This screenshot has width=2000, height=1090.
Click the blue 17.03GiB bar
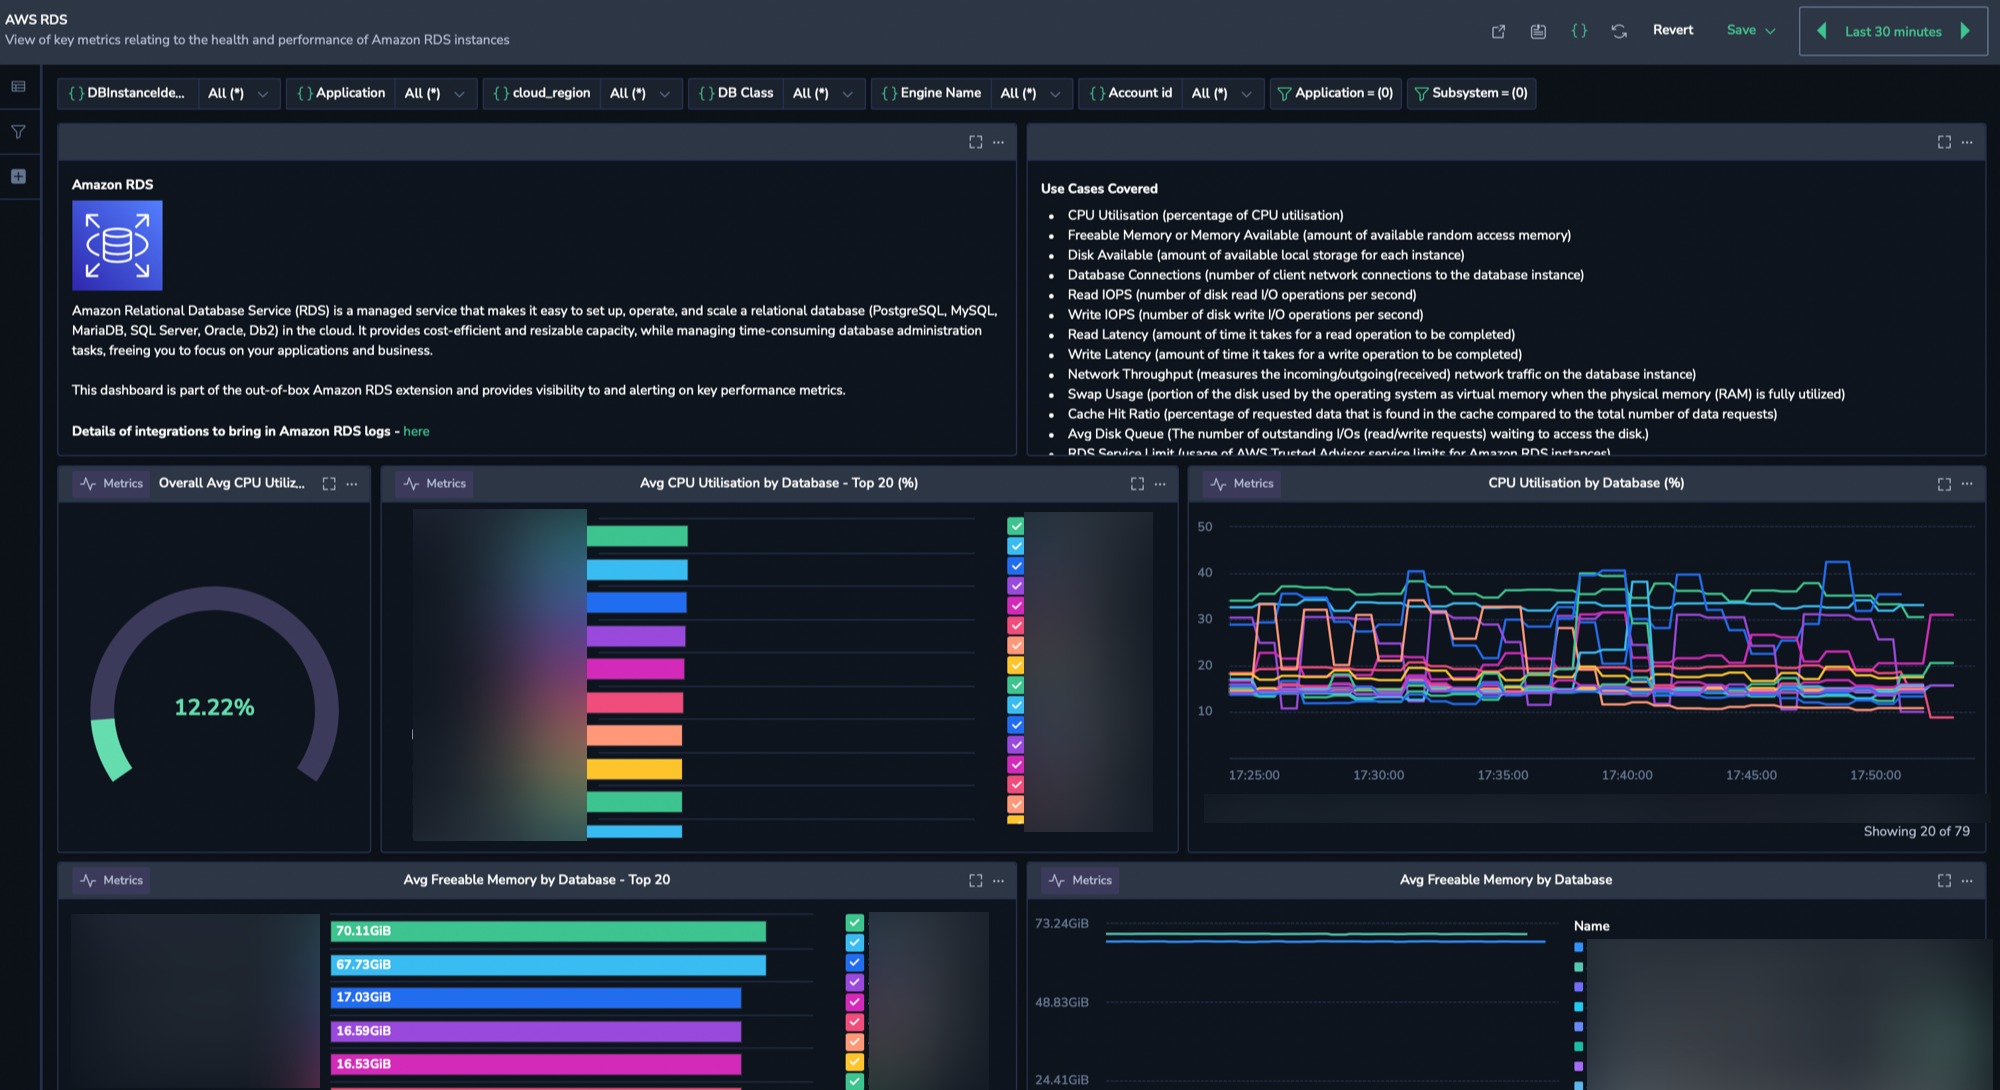coord(536,998)
